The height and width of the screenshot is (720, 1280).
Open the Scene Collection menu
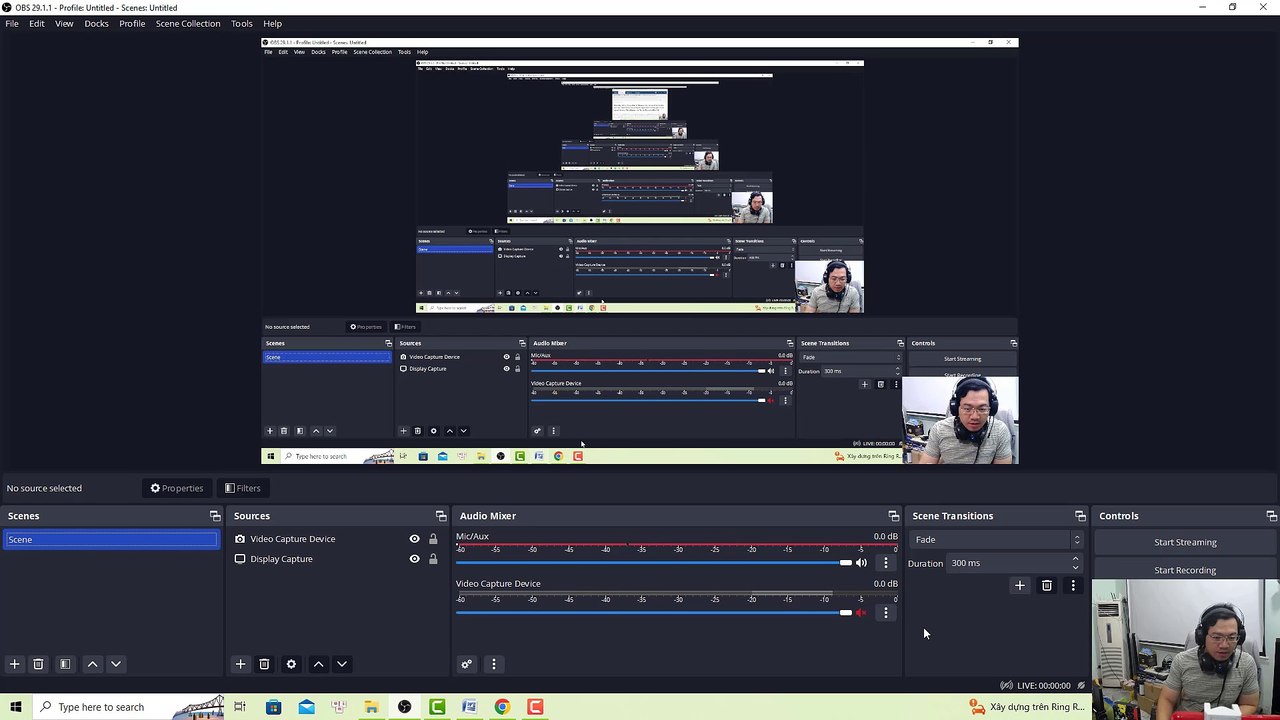[x=188, y=23]
